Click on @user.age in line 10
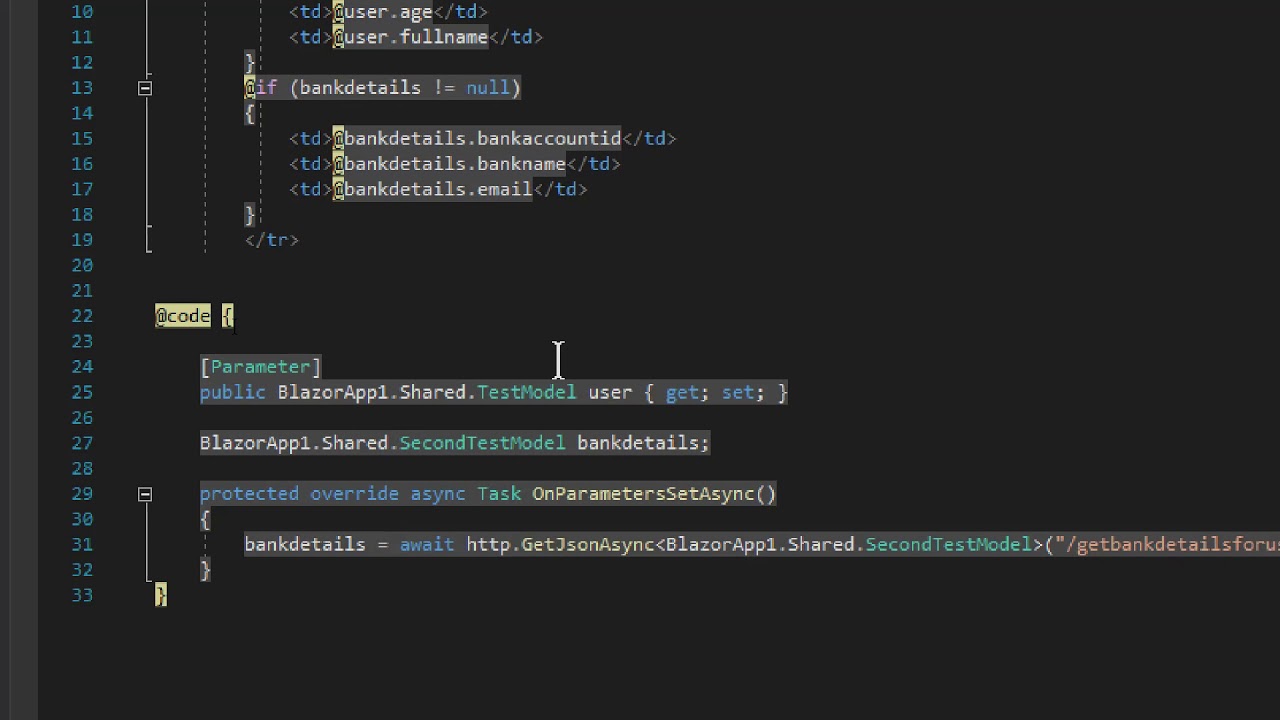This screenshot has width=1280, height=720. pos(383,12)
